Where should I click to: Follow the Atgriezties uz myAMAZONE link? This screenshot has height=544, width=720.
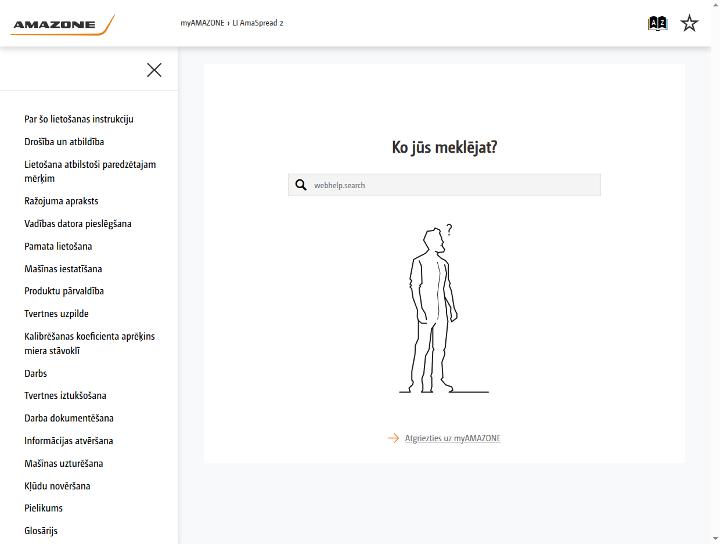point(452,438)
